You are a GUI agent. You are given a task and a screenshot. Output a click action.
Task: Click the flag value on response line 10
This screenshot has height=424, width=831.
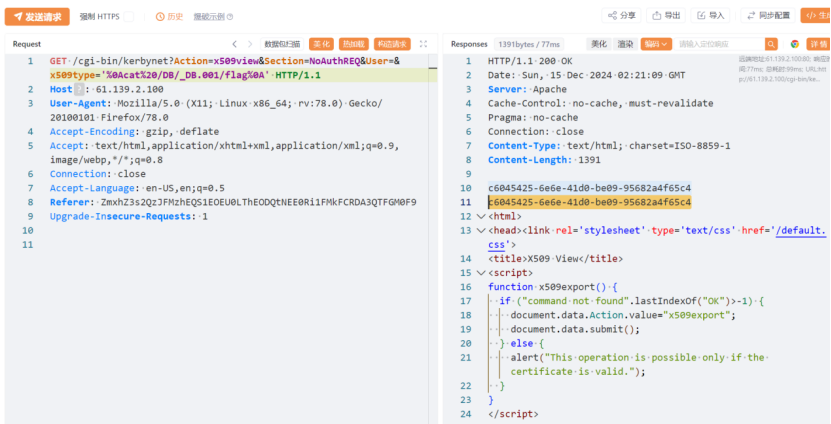[589, 188]
